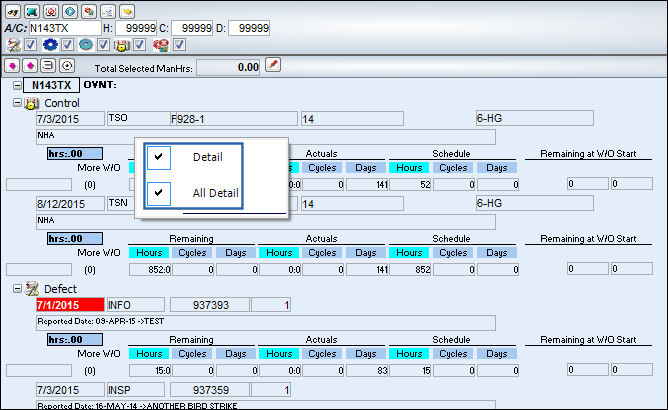The image size is (668, 410).
Task: Click the 937359 defect number field
Action: [x=210, y=390]
